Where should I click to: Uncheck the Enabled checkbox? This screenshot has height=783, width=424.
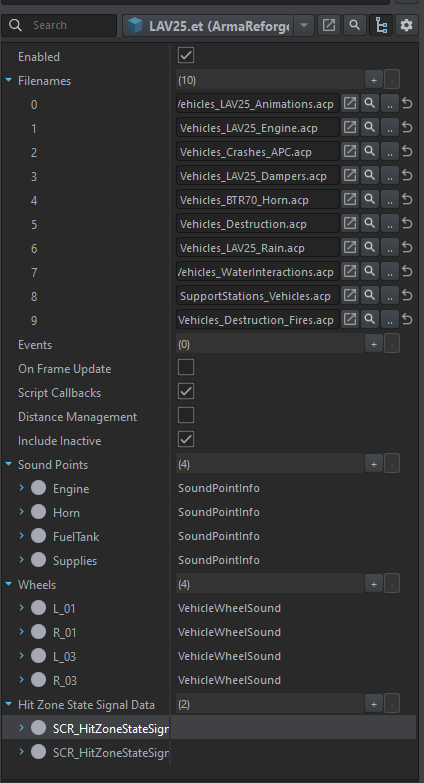coord(186,55)
